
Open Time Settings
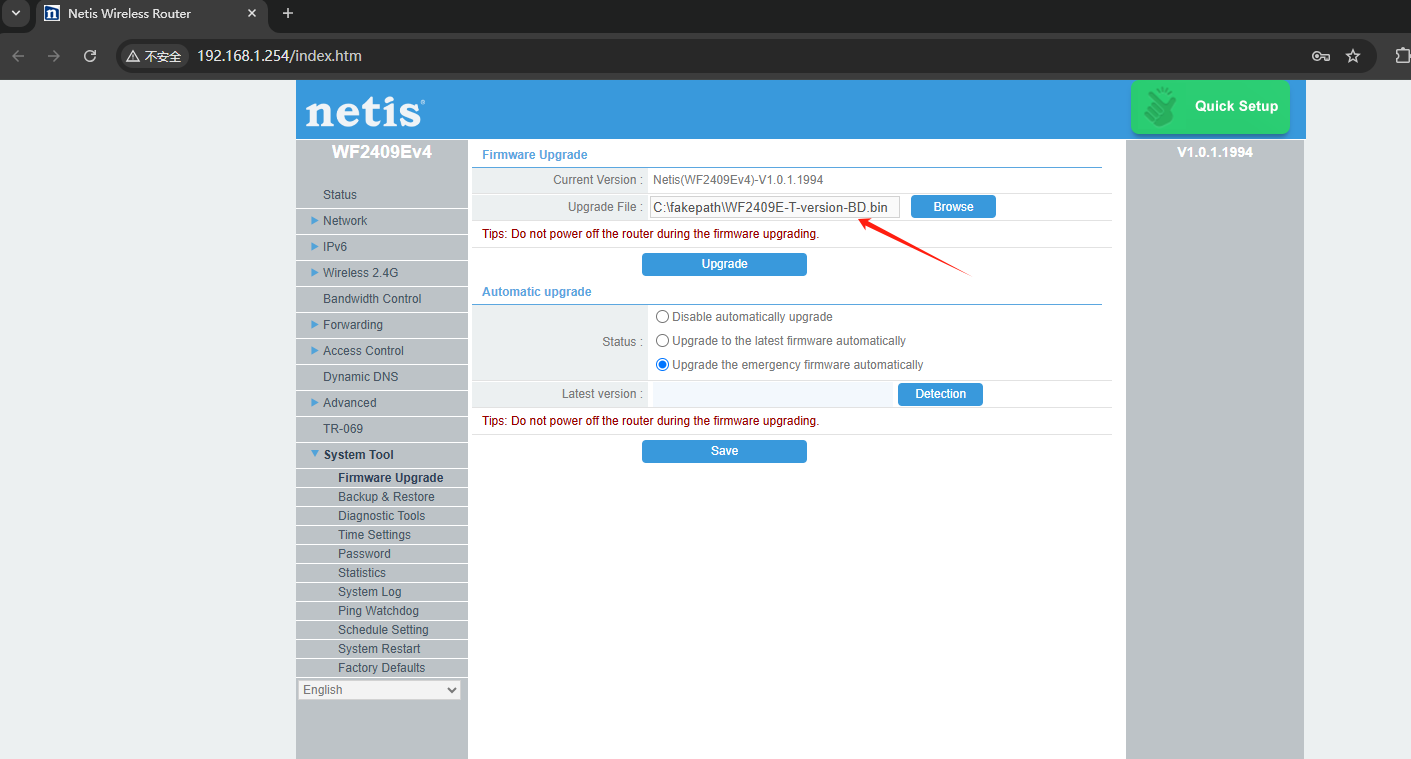(374, 535)
